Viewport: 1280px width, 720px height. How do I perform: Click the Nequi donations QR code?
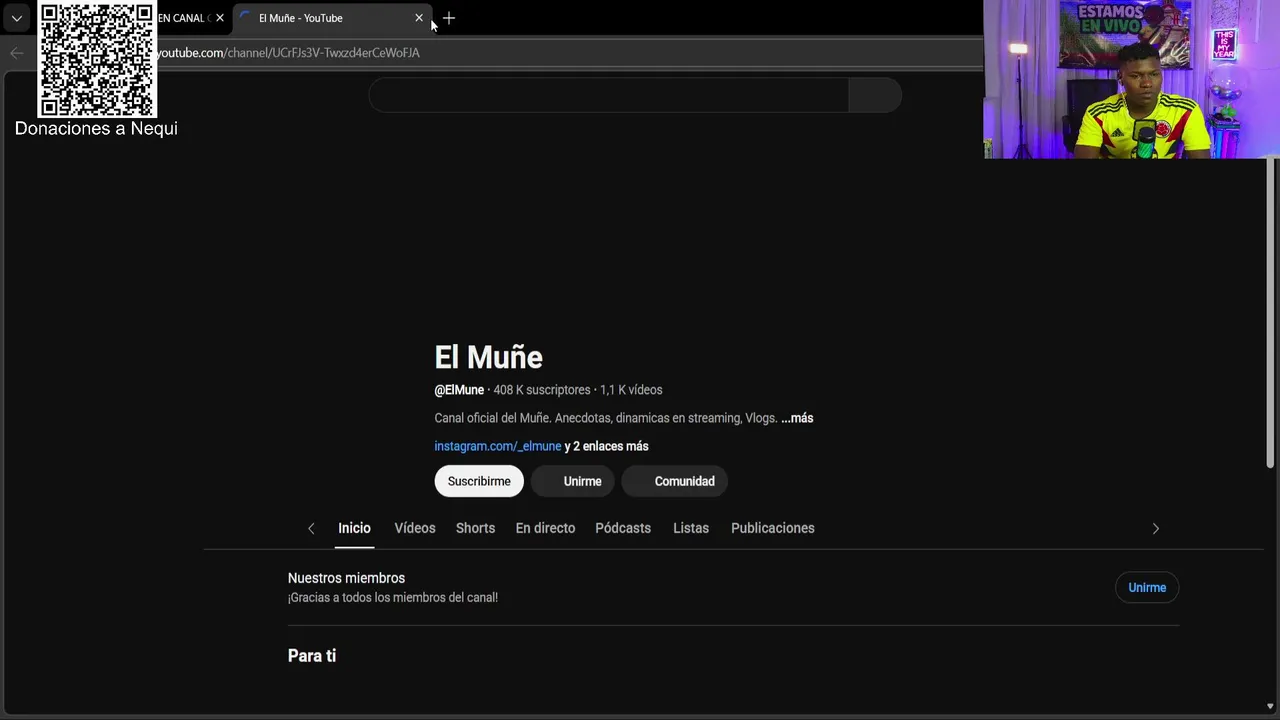pyautogui.click(x=97, y=59)
